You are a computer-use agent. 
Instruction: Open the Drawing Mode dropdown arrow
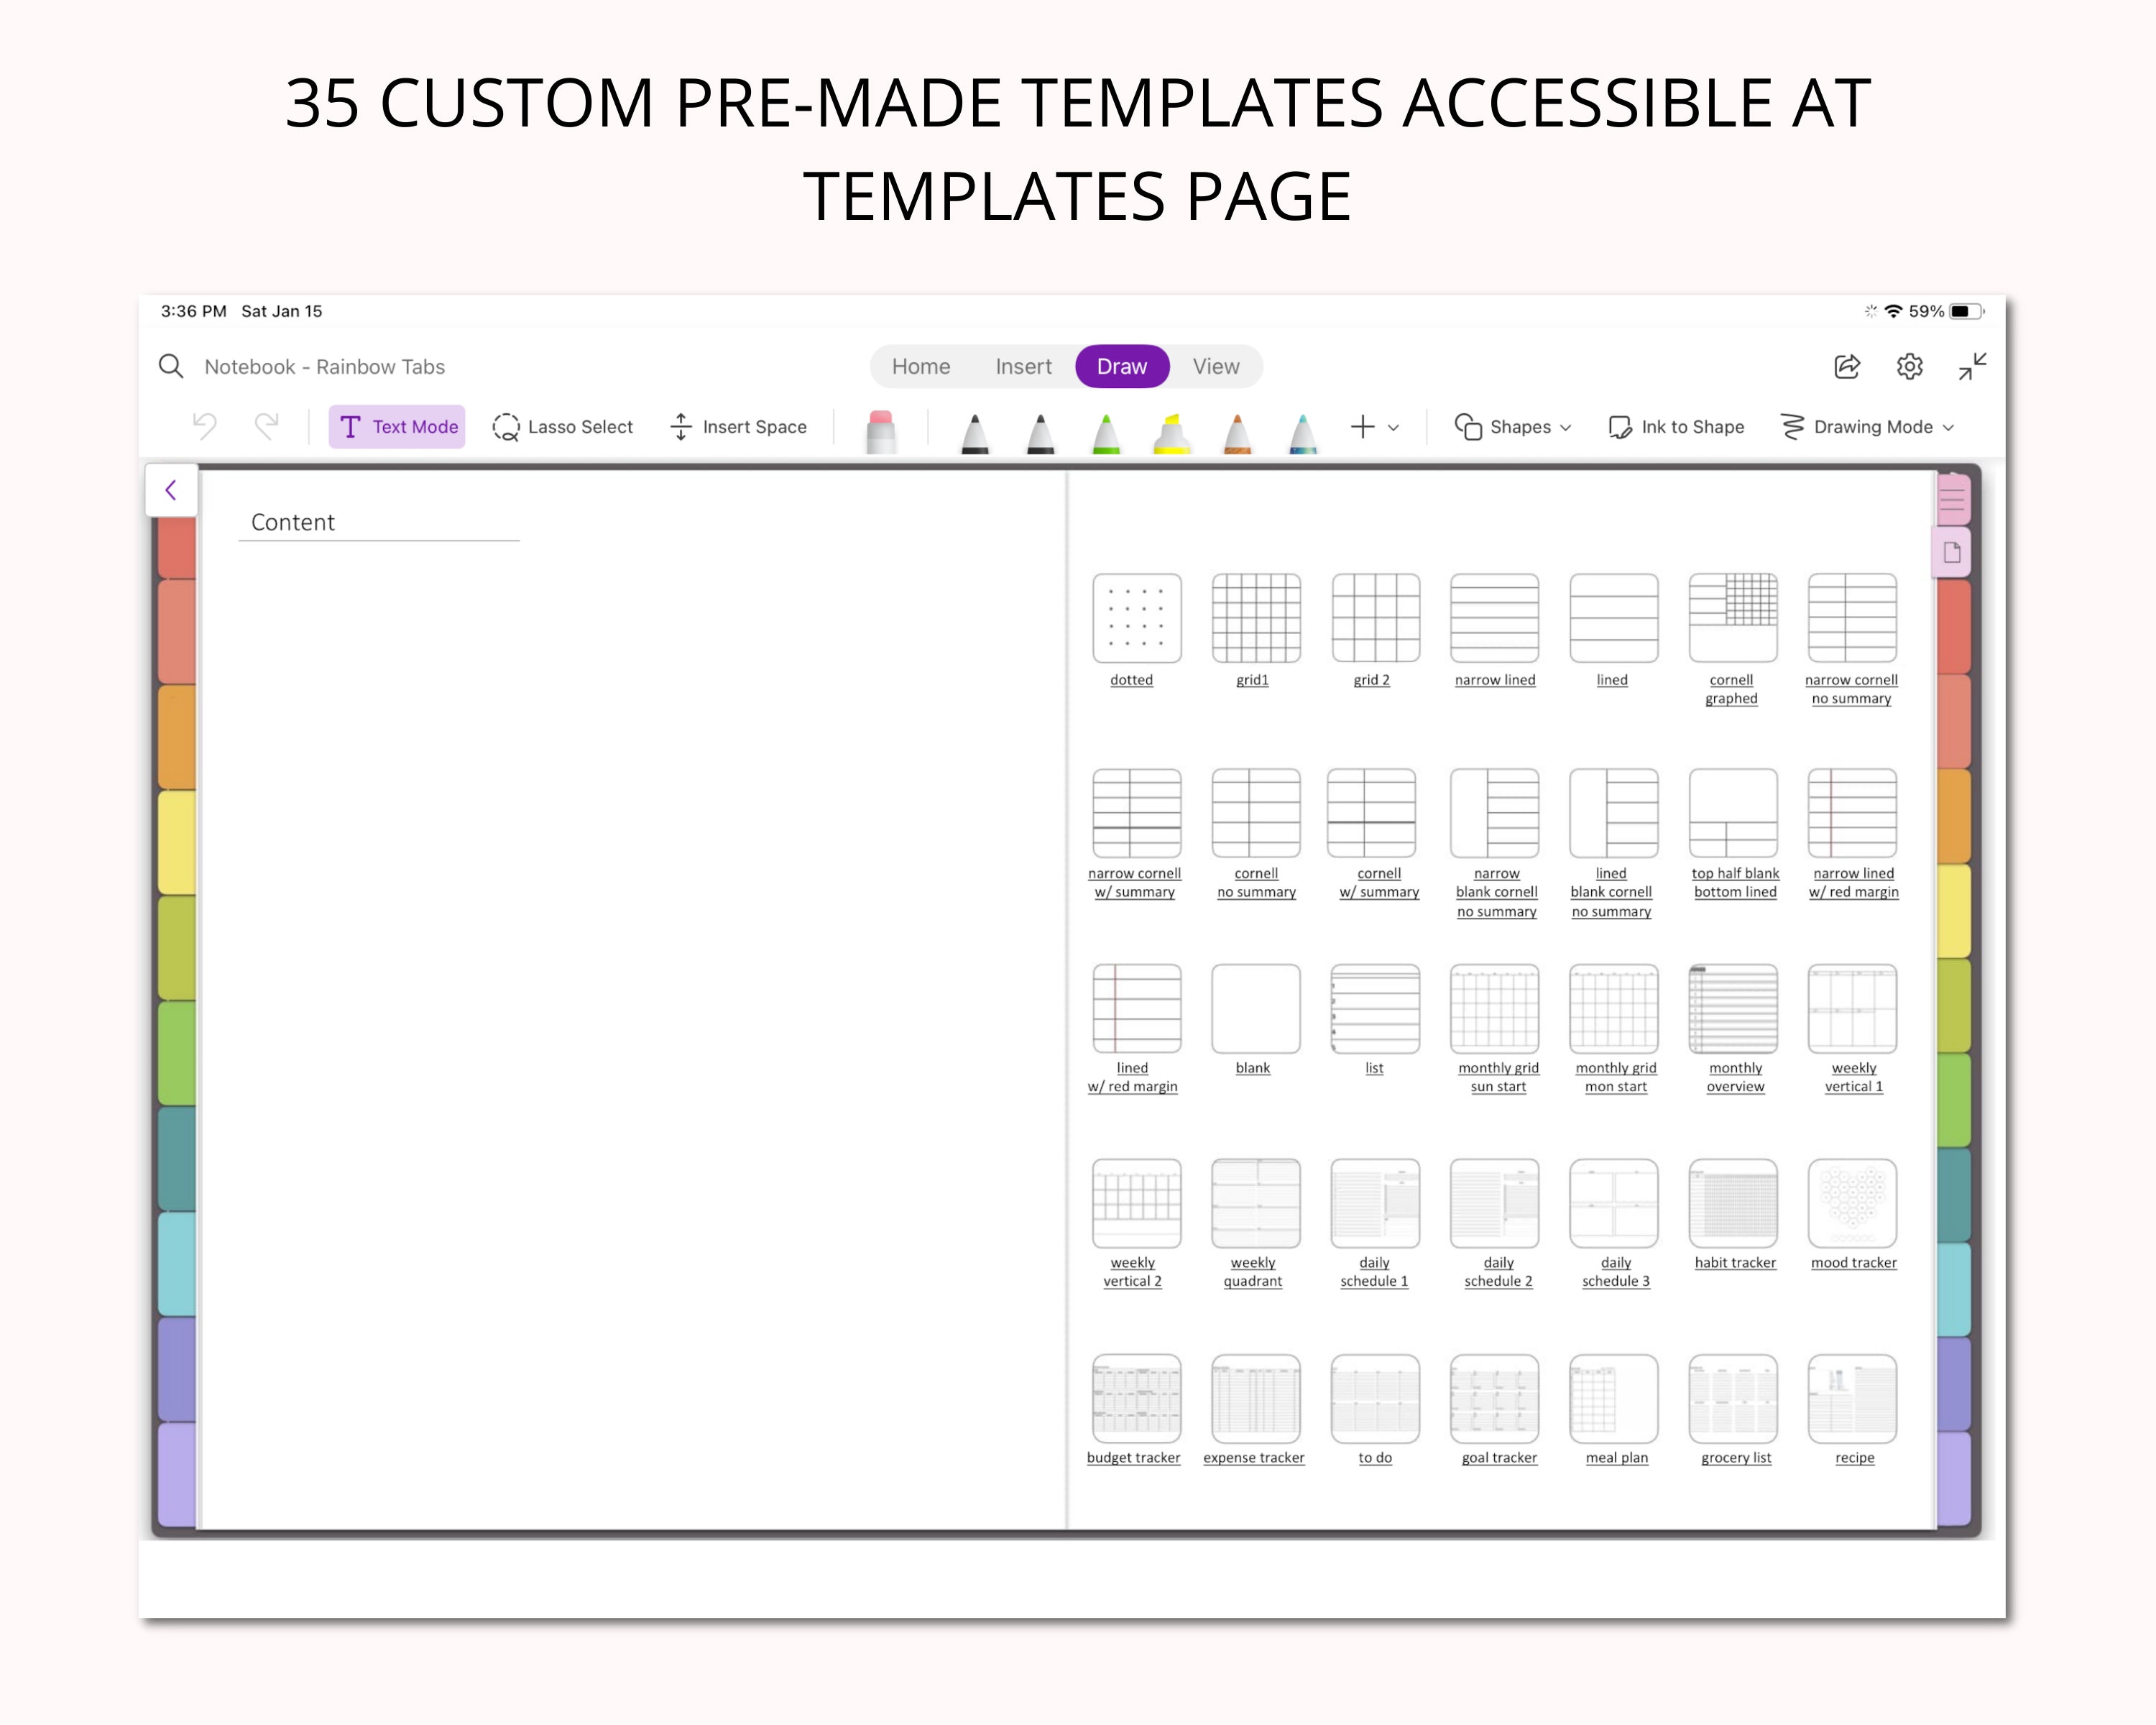[1948, 426]
